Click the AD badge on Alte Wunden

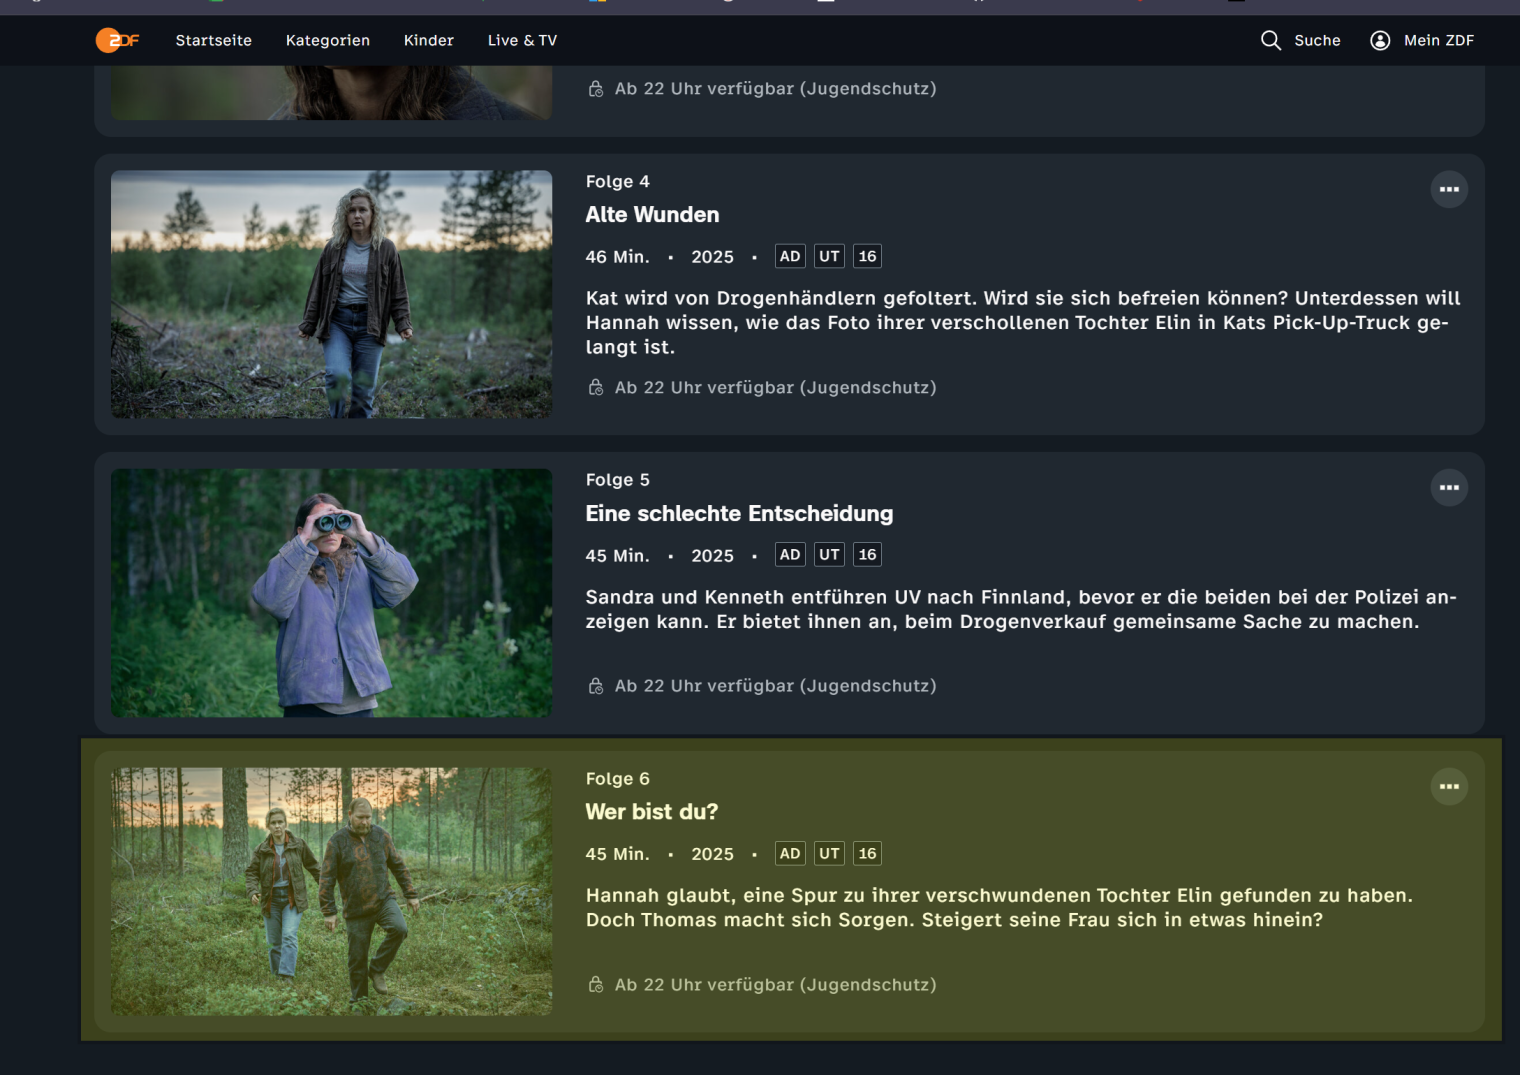(x=790, y=256)
